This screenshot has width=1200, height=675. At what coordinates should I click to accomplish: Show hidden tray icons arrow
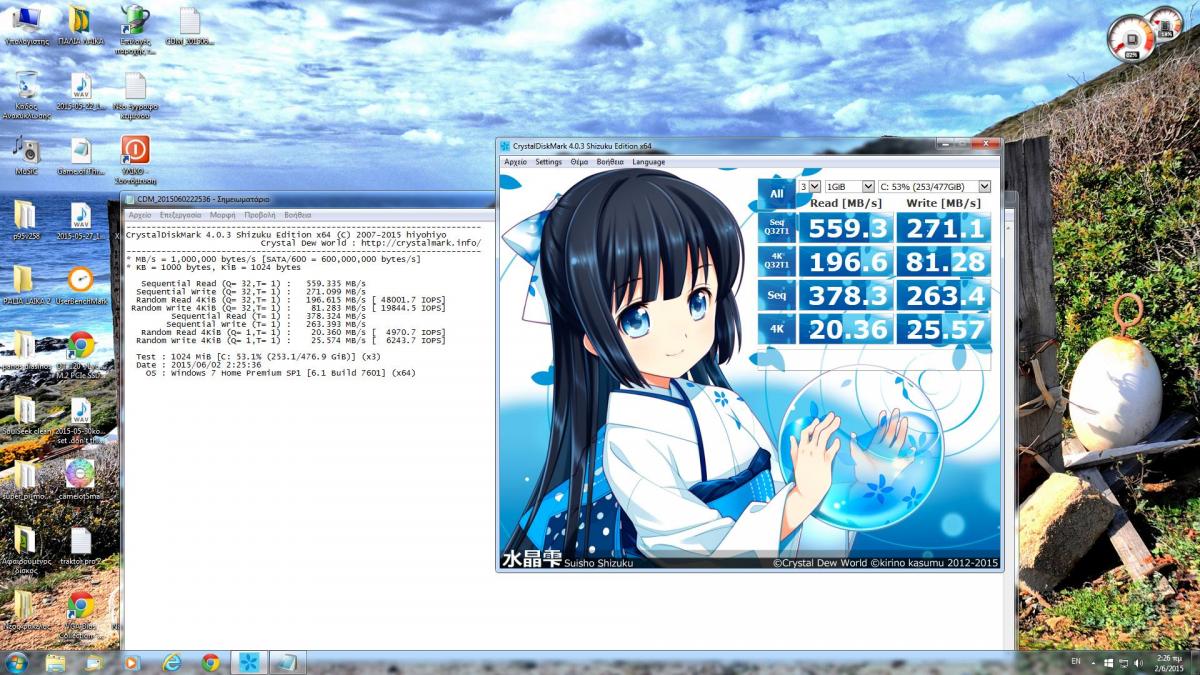[1095, 662]
